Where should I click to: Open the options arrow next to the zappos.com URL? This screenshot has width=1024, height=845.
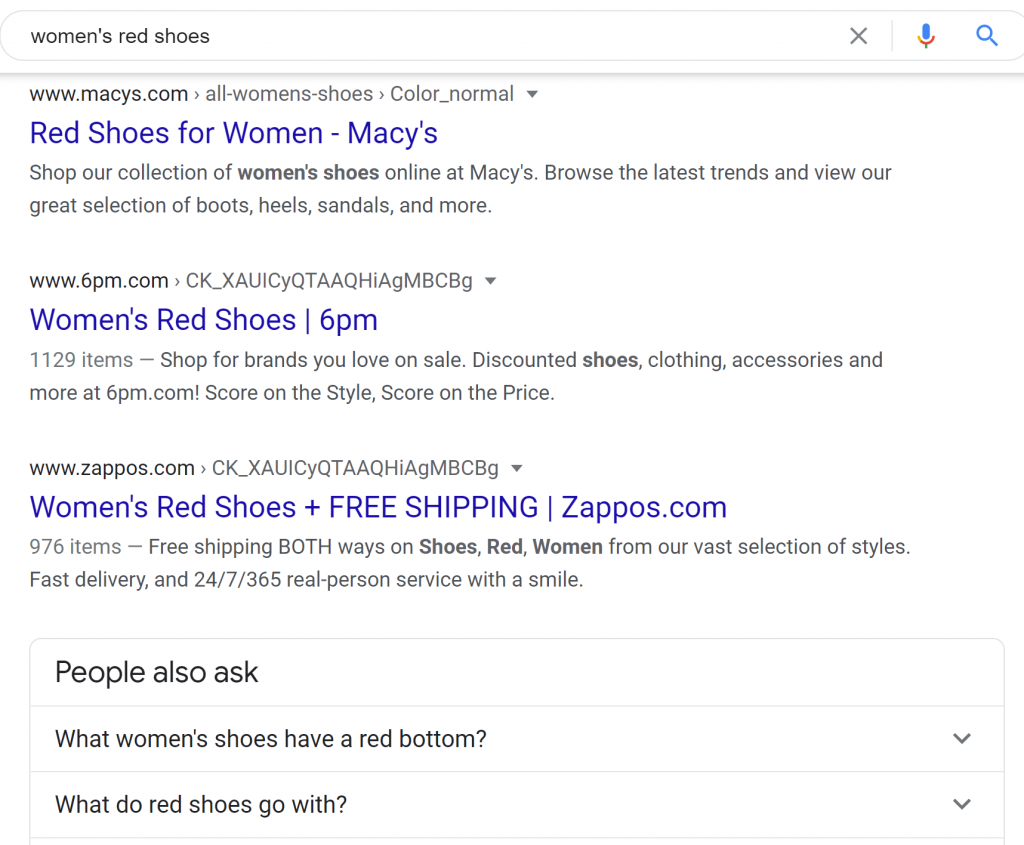[x=517, y=468]
